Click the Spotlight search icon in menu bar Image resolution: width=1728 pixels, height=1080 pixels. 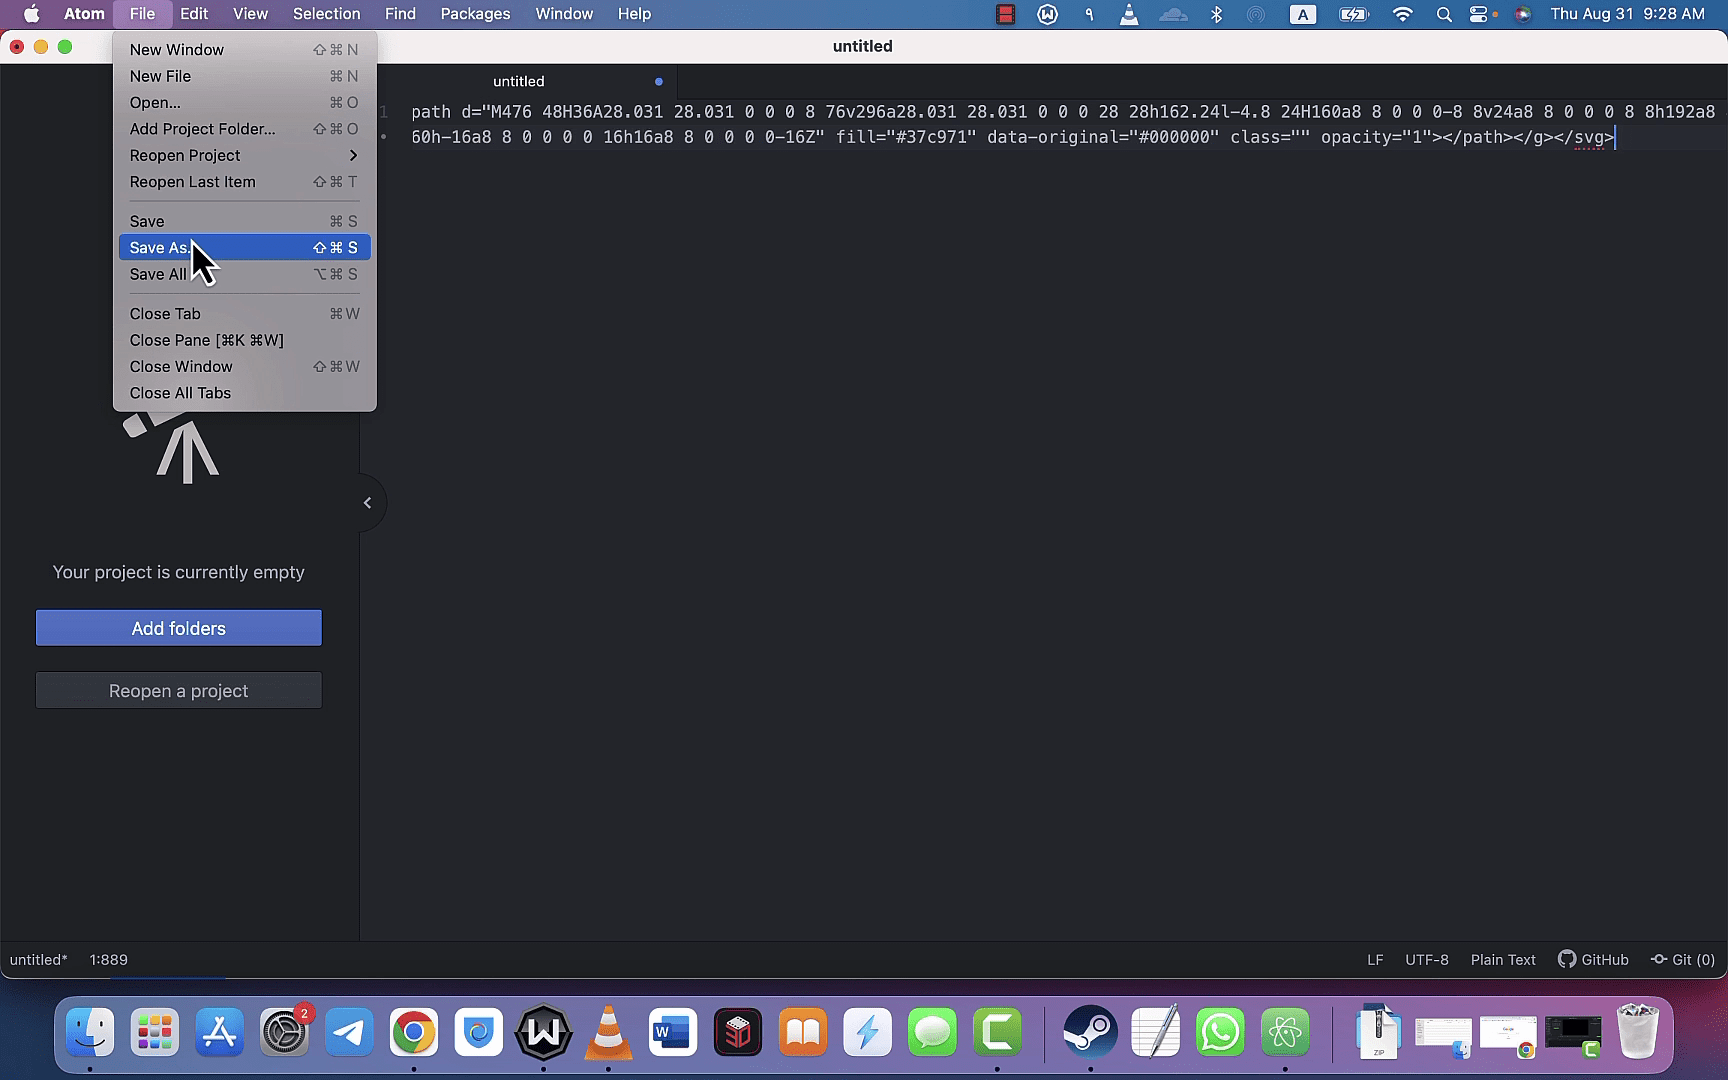pyautogui.click(x=1444, y=14)
